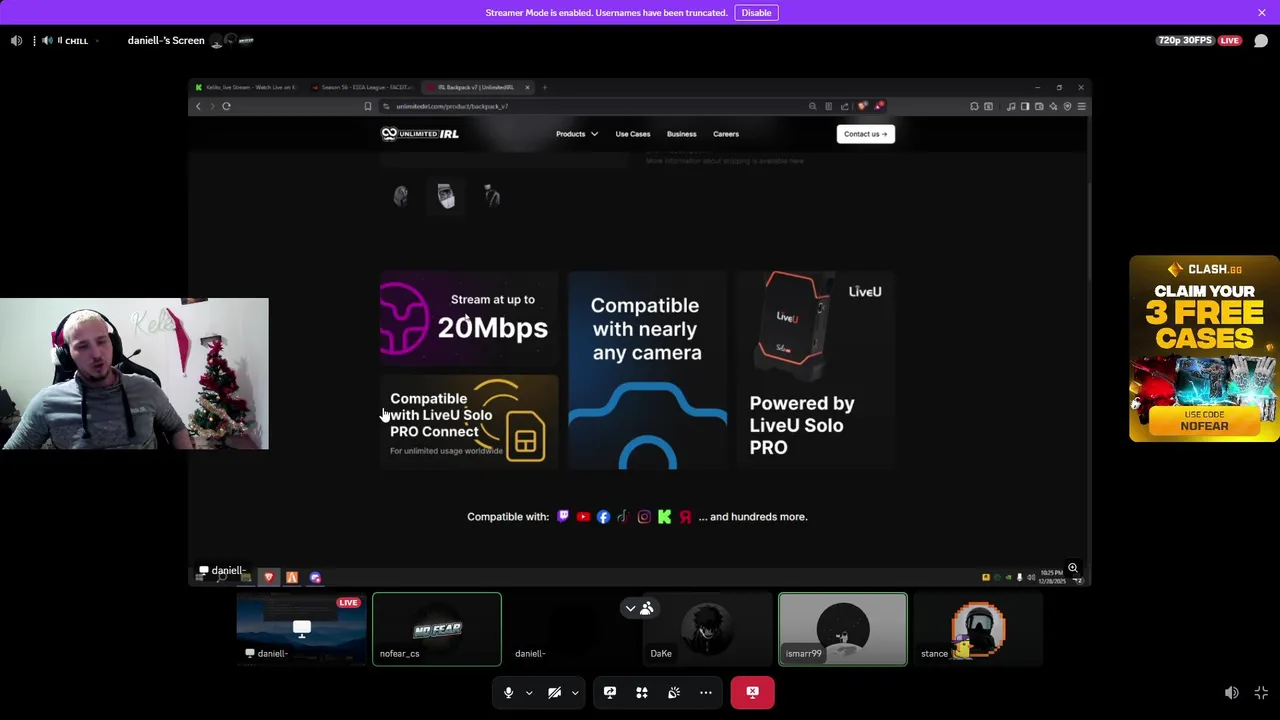Close the IRL Backpack v7 tab
The image size is (1280, 720).
[527, 87]
